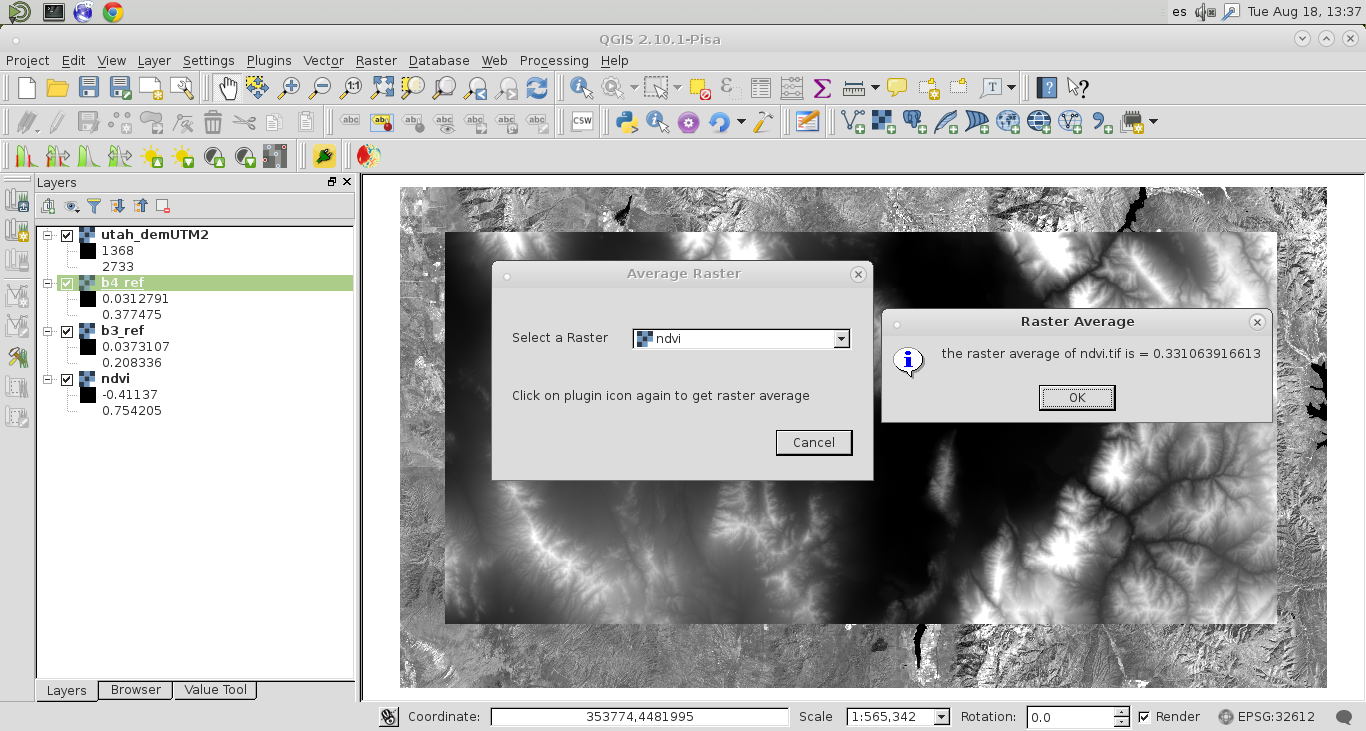Open Select a Raster combo box
Screen dimensions: 1366x731
(x=741, y=339)
